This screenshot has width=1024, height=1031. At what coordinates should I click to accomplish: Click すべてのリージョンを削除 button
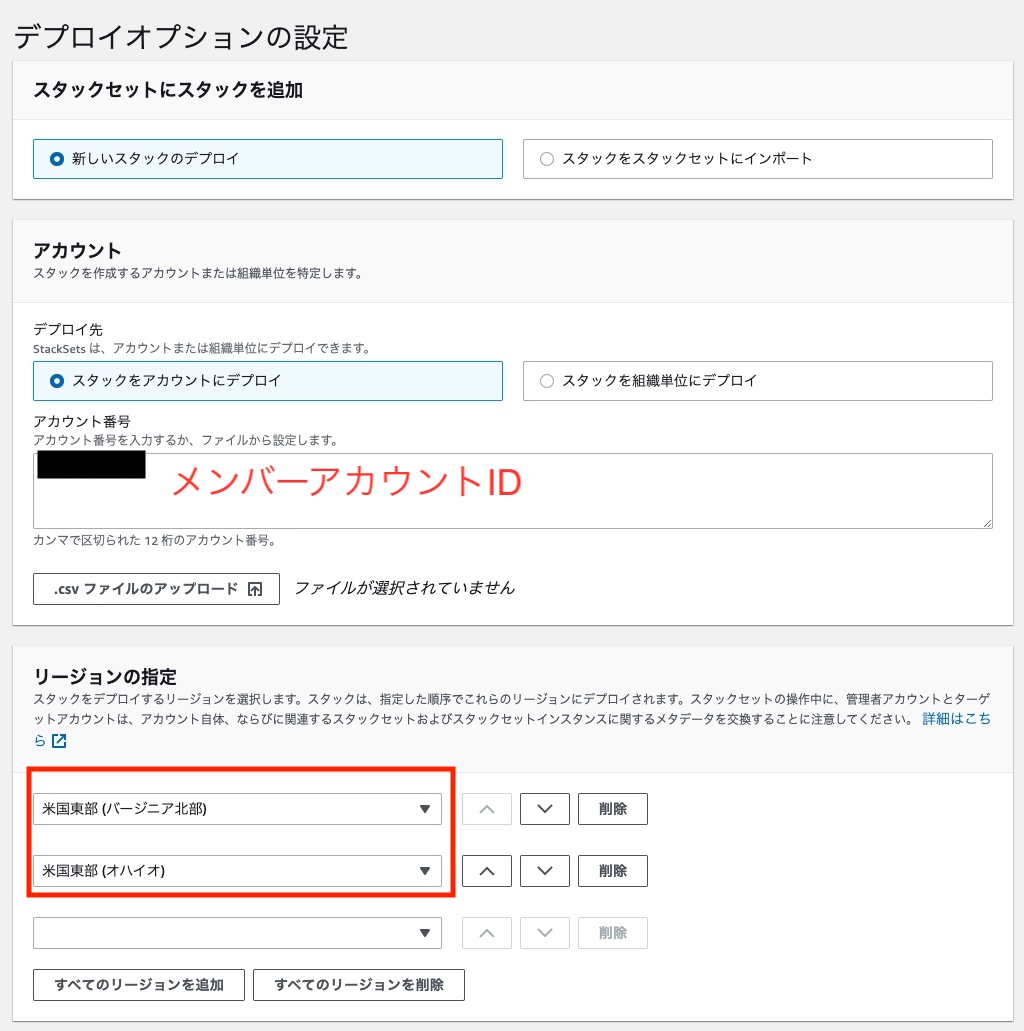pos(359,985)
